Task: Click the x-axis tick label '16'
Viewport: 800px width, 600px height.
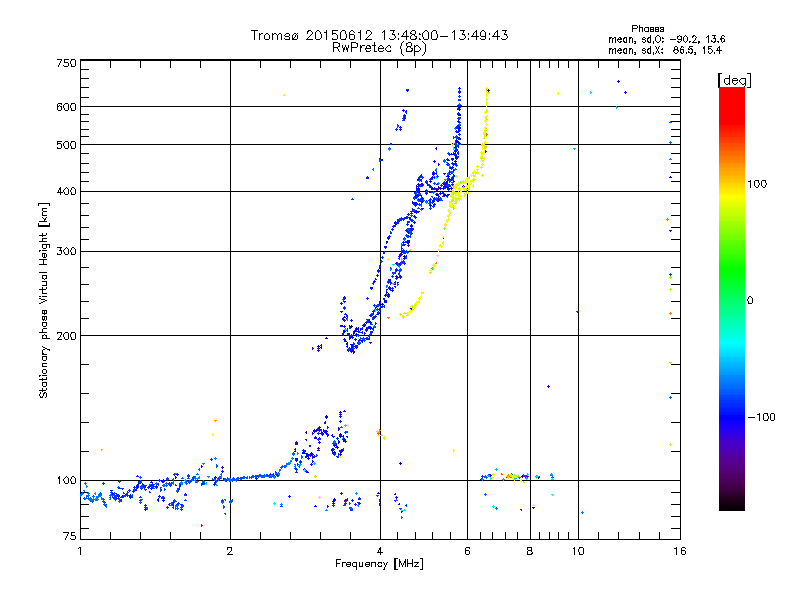Action: (x=680, y=551)
